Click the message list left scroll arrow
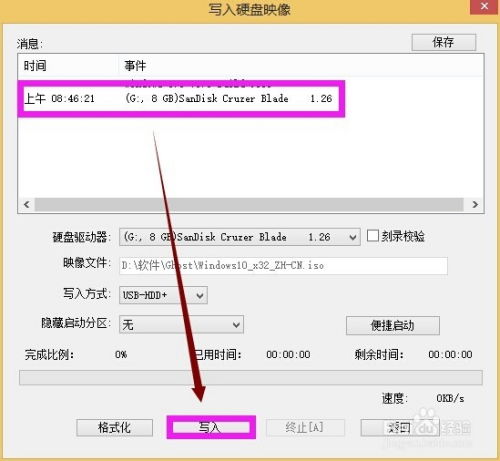 pos(27,204)
